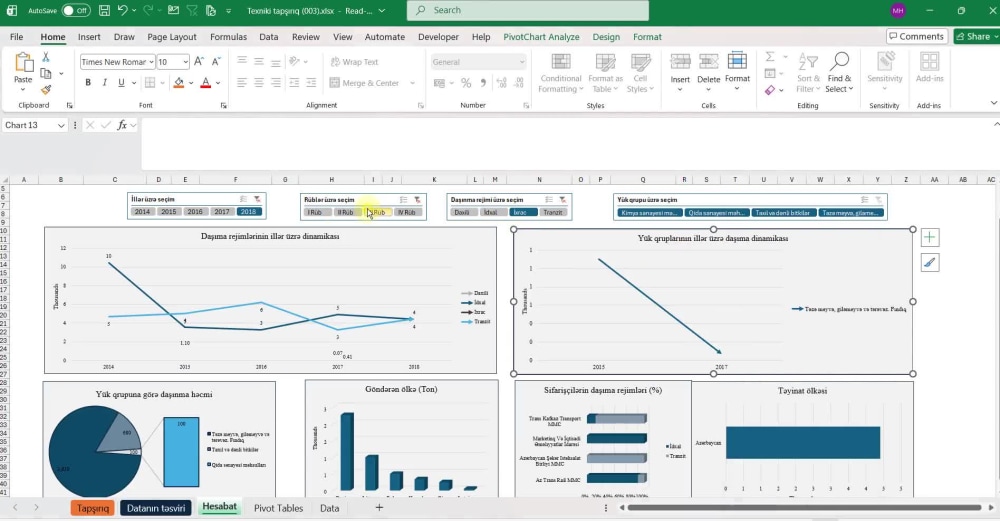This screenshot has height=521, width=1000.
Task: Click the Format Painter brush icon
Action: click(x=46, y=90)
